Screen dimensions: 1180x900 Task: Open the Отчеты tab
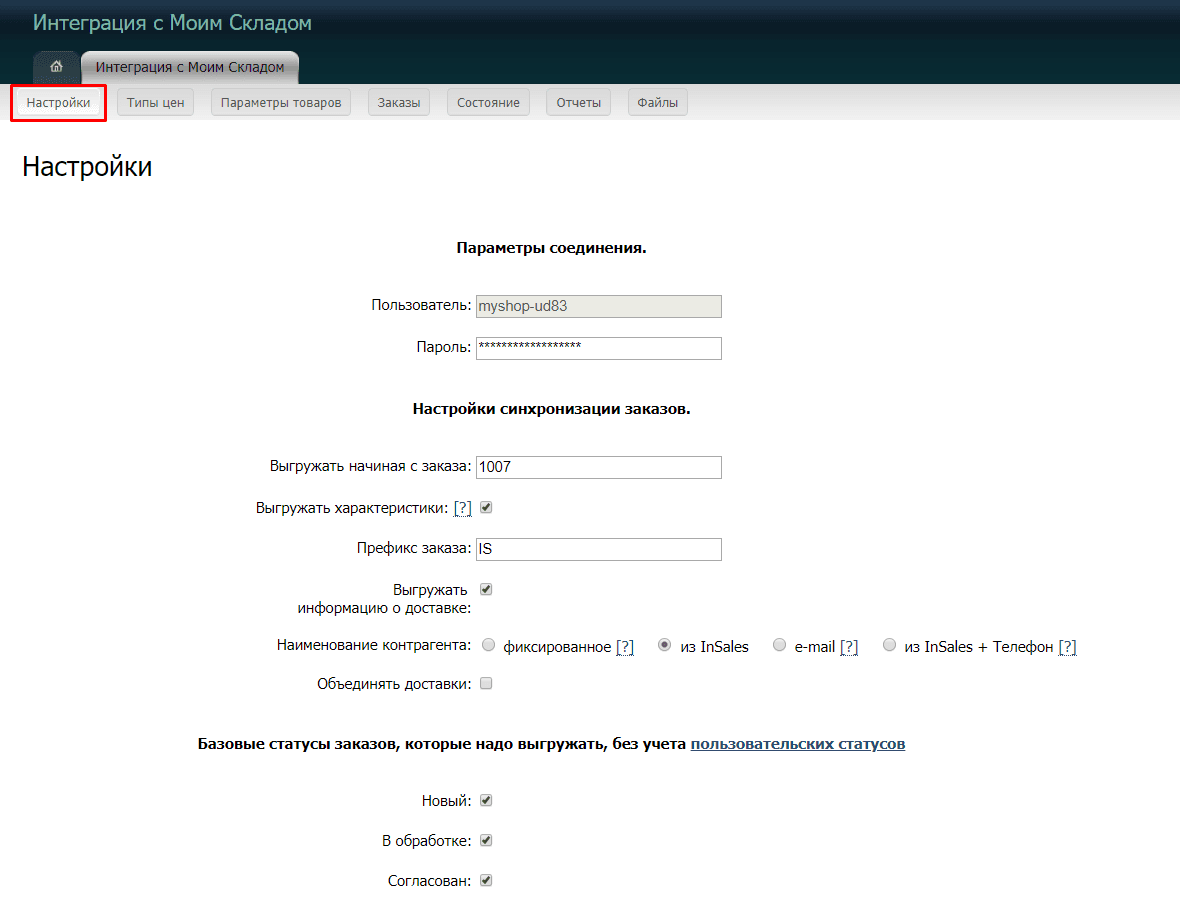pyautogui.click(x=578, y=102)
